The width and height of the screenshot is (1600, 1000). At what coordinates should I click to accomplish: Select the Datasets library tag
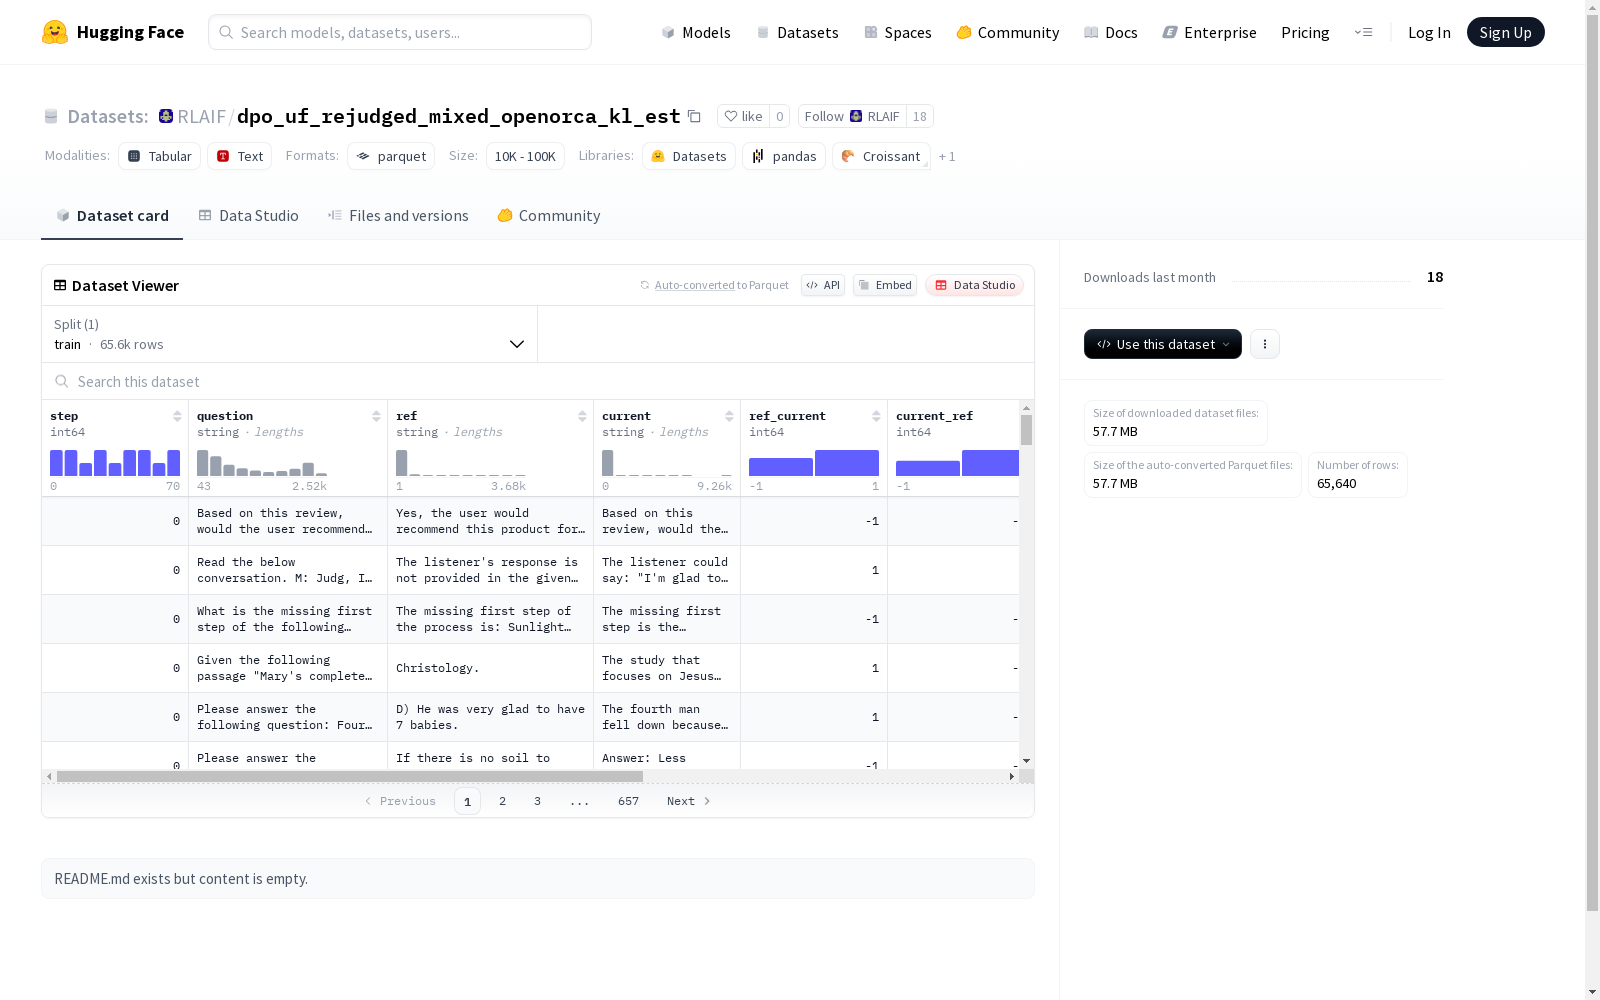(x=689, y=156)
